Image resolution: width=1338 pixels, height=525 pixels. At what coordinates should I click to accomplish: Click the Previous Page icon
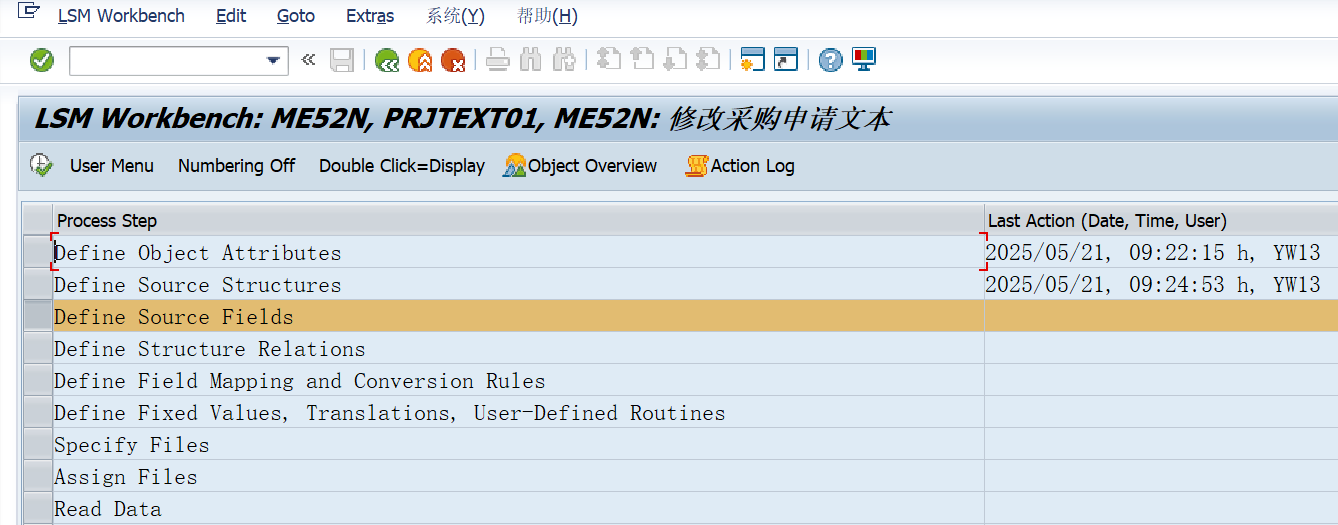642,60
